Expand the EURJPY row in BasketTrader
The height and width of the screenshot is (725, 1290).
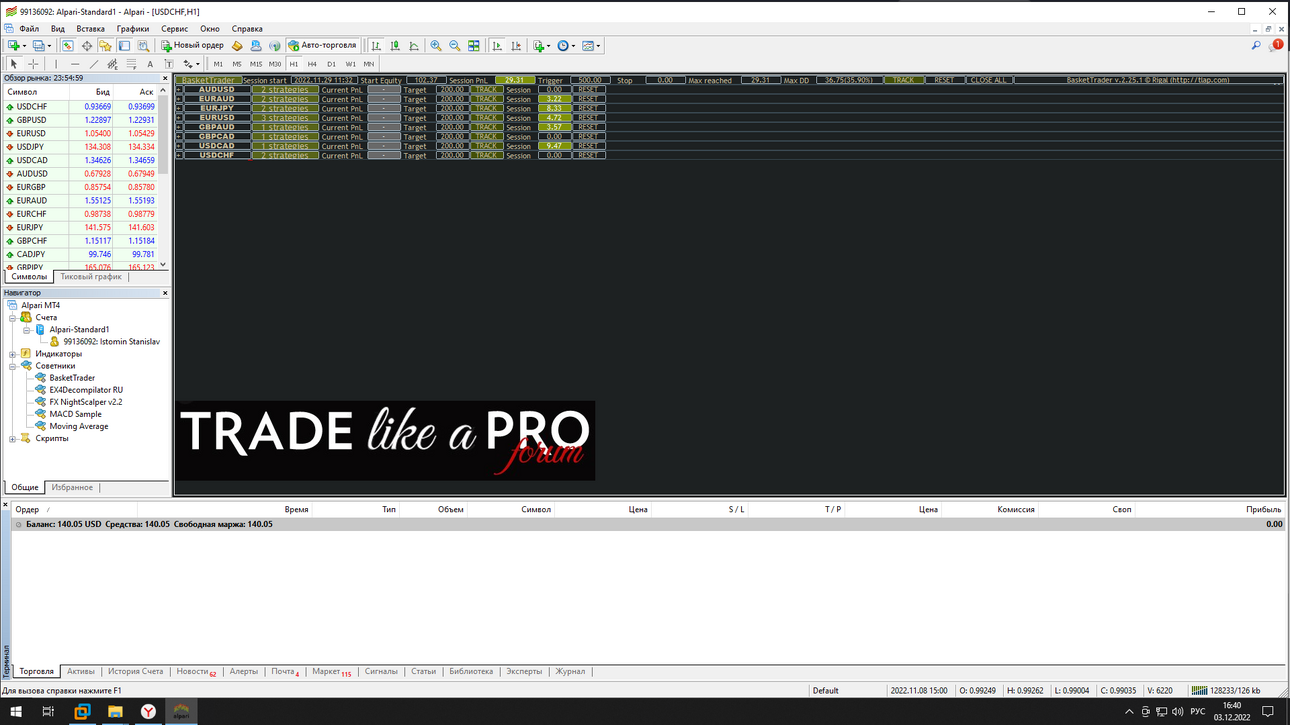pyautogui.click(x=179, y=108)
